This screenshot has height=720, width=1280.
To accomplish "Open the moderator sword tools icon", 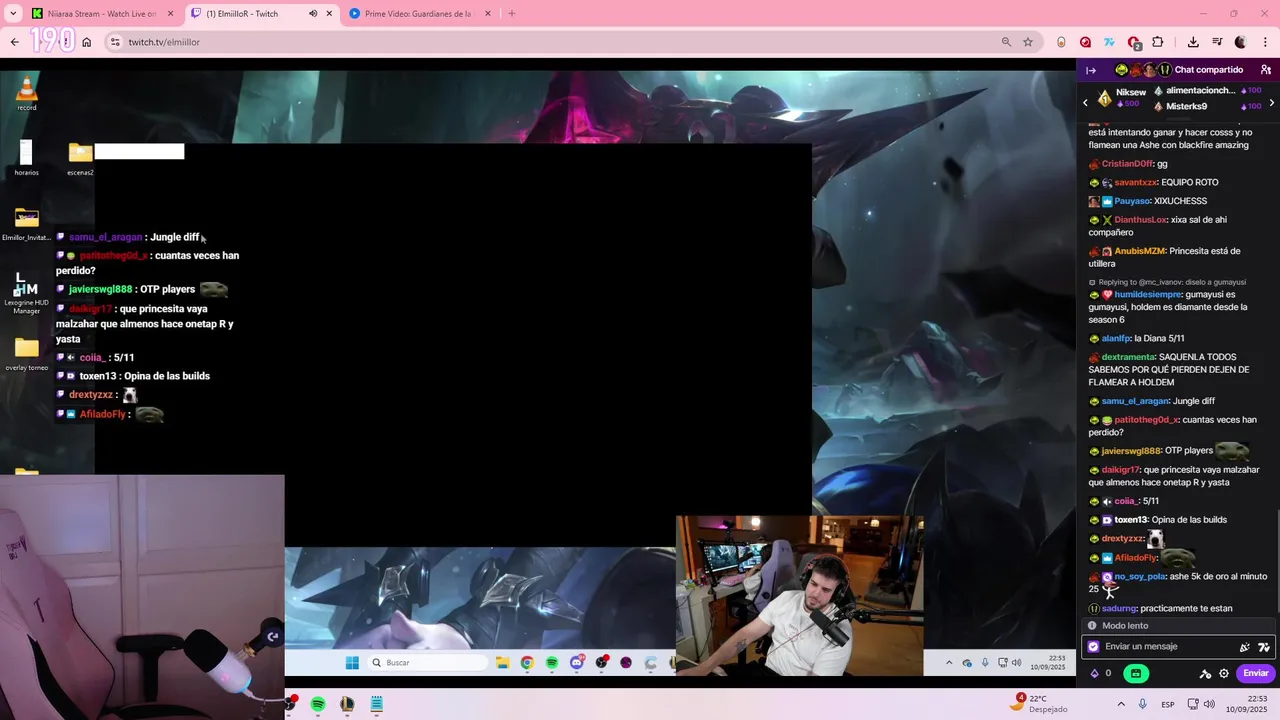I will pos(1205,674).
